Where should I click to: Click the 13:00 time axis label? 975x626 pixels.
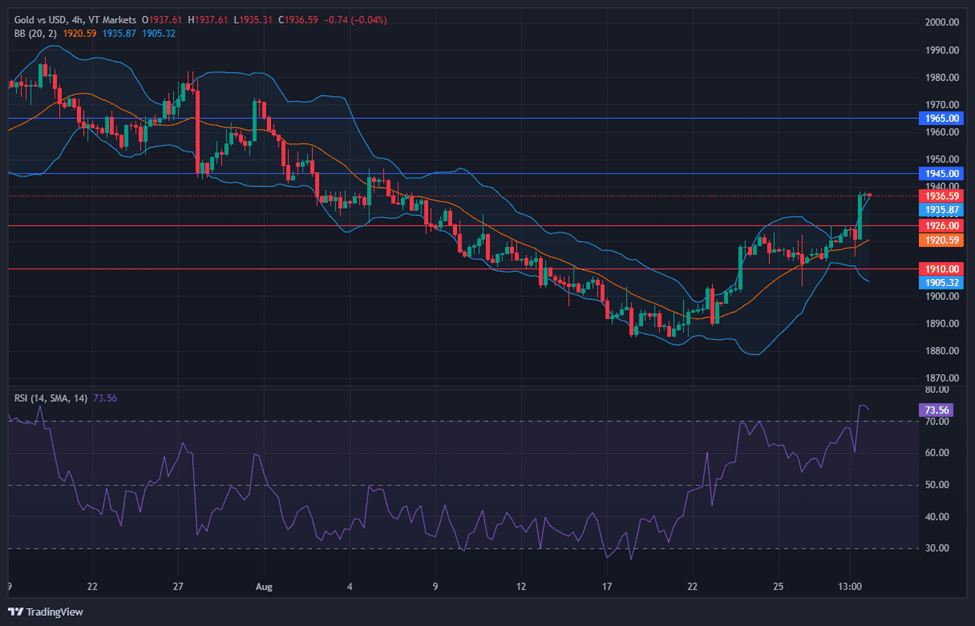[851, 586]
